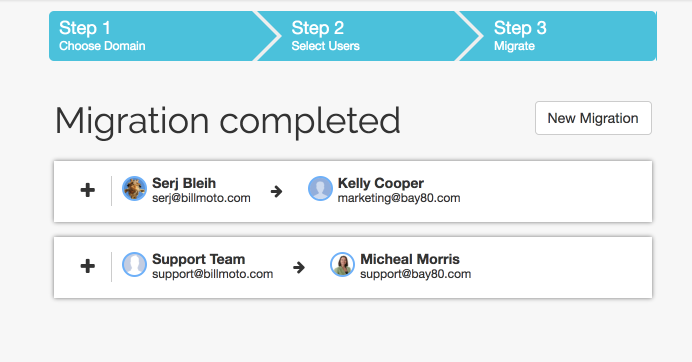692x362 pixels.
Task: Click Kelly Cooper's placeholder avatar
Action: [320, 189]
